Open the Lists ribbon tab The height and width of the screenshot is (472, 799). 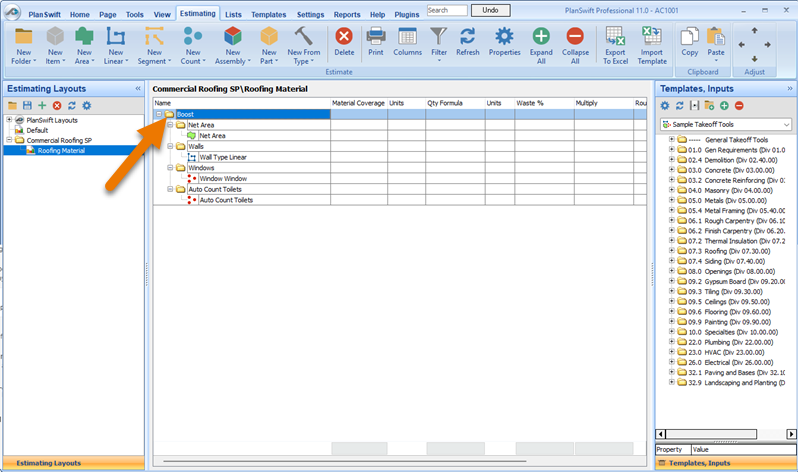[x=233, y=15]
